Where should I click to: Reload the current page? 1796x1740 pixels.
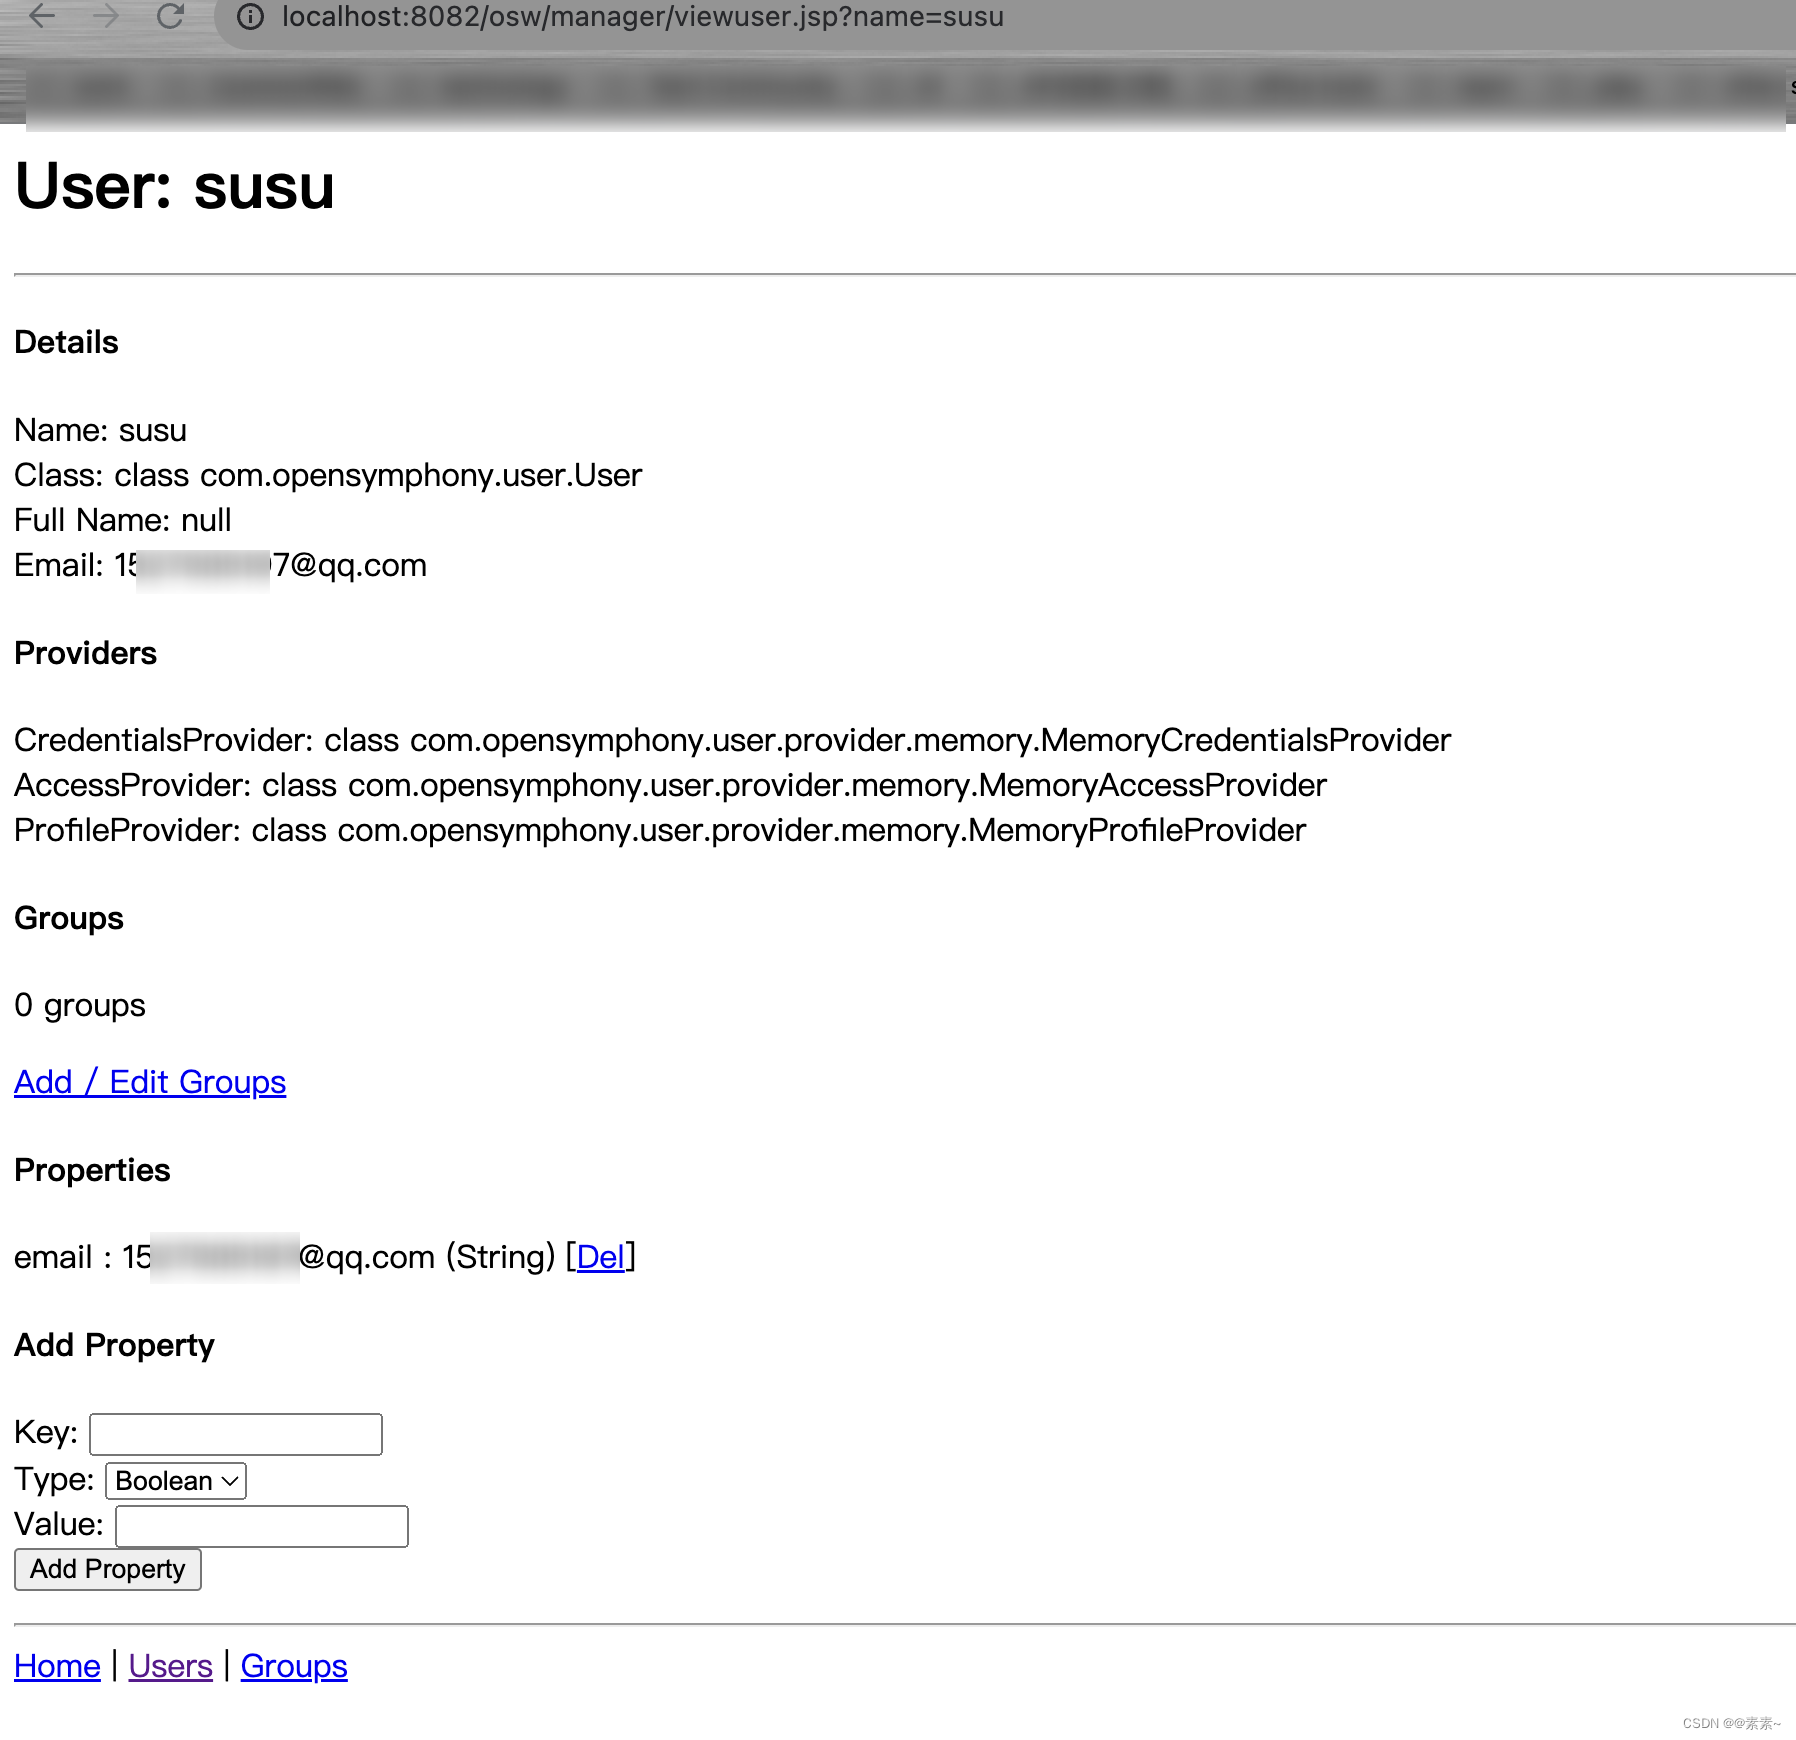pyautogui.click(x=169, y=17)
